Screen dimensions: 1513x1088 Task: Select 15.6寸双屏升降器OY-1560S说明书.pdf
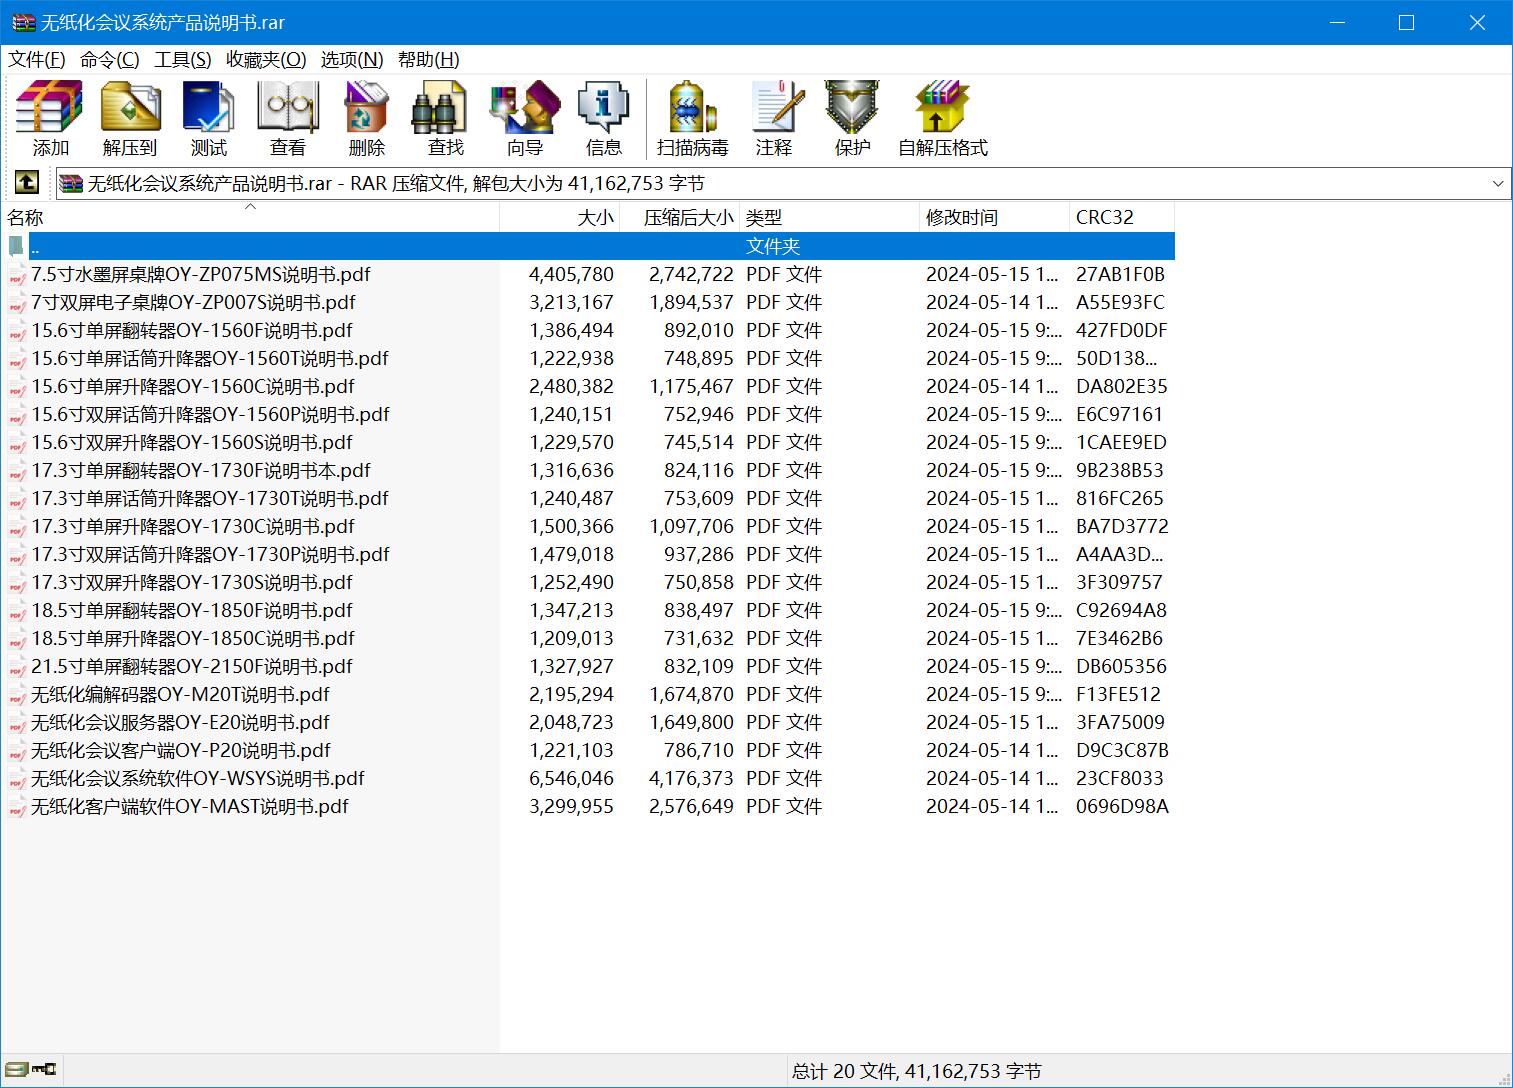(588, 442)
